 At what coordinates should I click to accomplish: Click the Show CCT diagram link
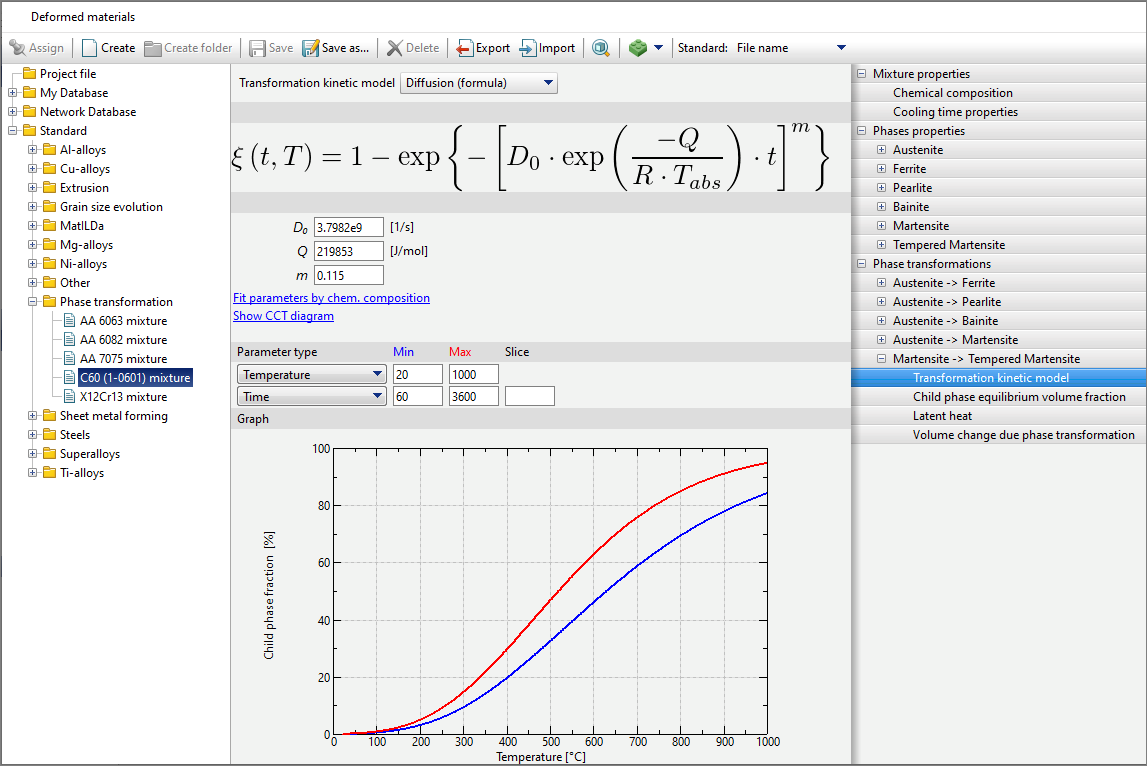click(x=283, y=316)
